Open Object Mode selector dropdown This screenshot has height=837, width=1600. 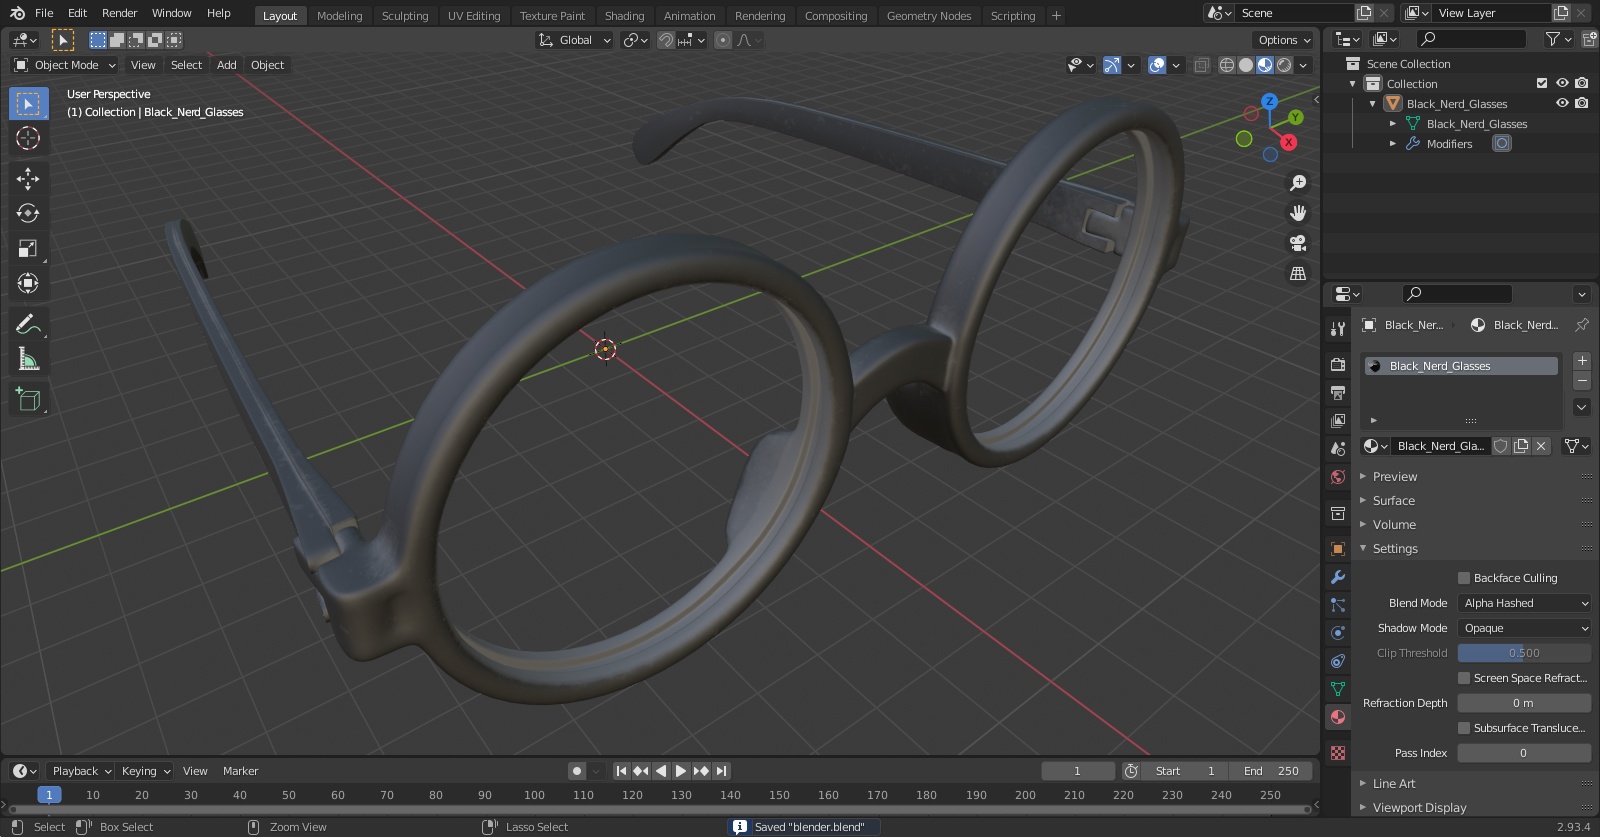[x=65, y=65]
